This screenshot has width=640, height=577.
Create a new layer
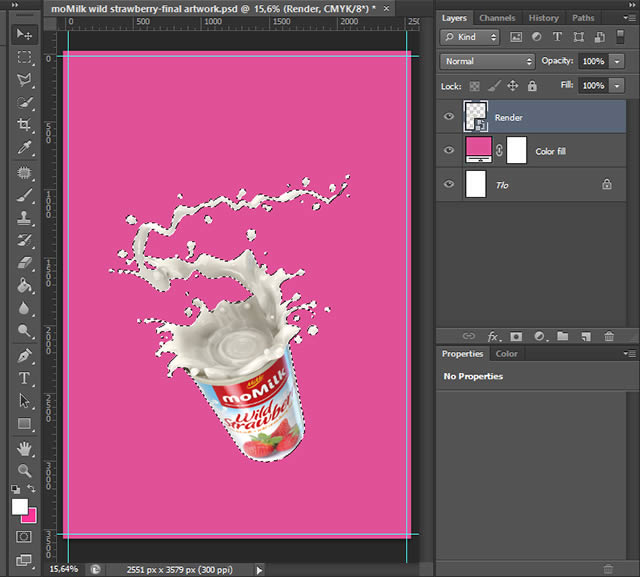586,337
